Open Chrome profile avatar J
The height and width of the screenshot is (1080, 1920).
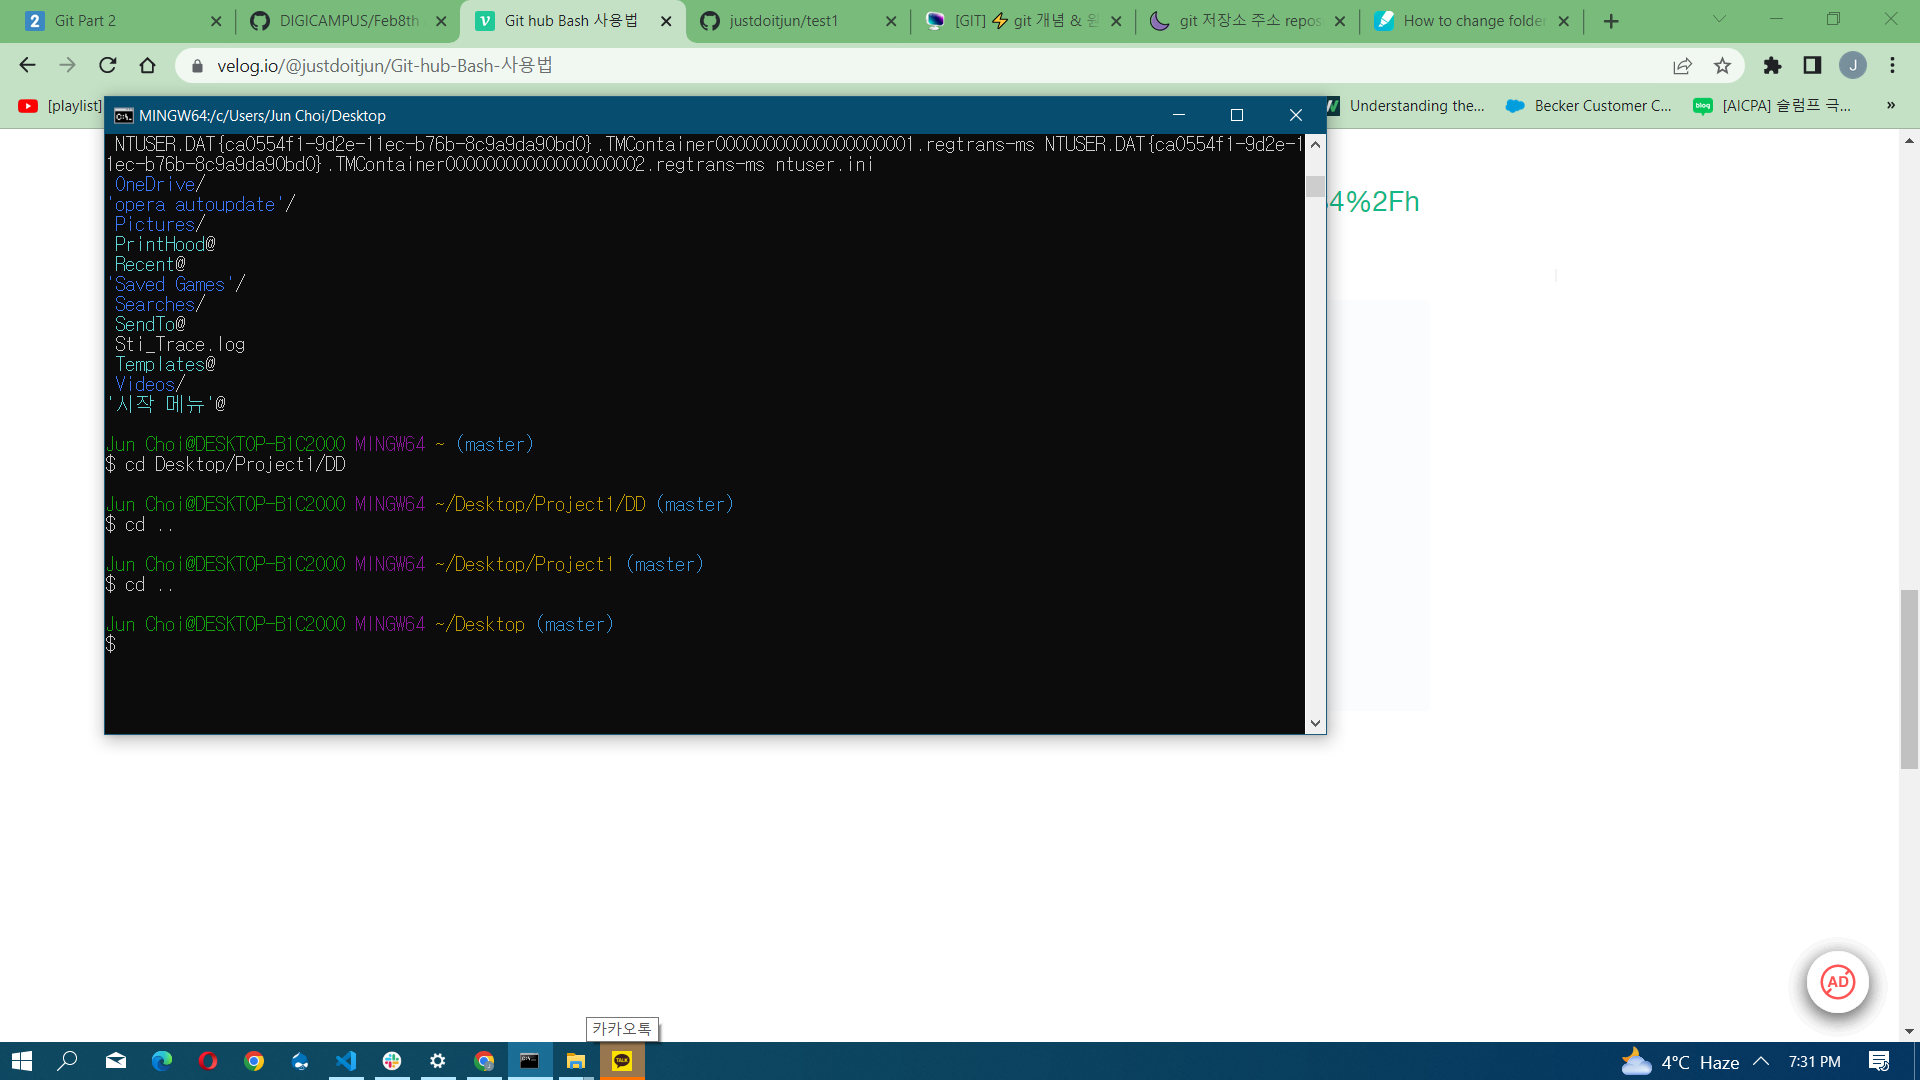tap(1853, 66)
